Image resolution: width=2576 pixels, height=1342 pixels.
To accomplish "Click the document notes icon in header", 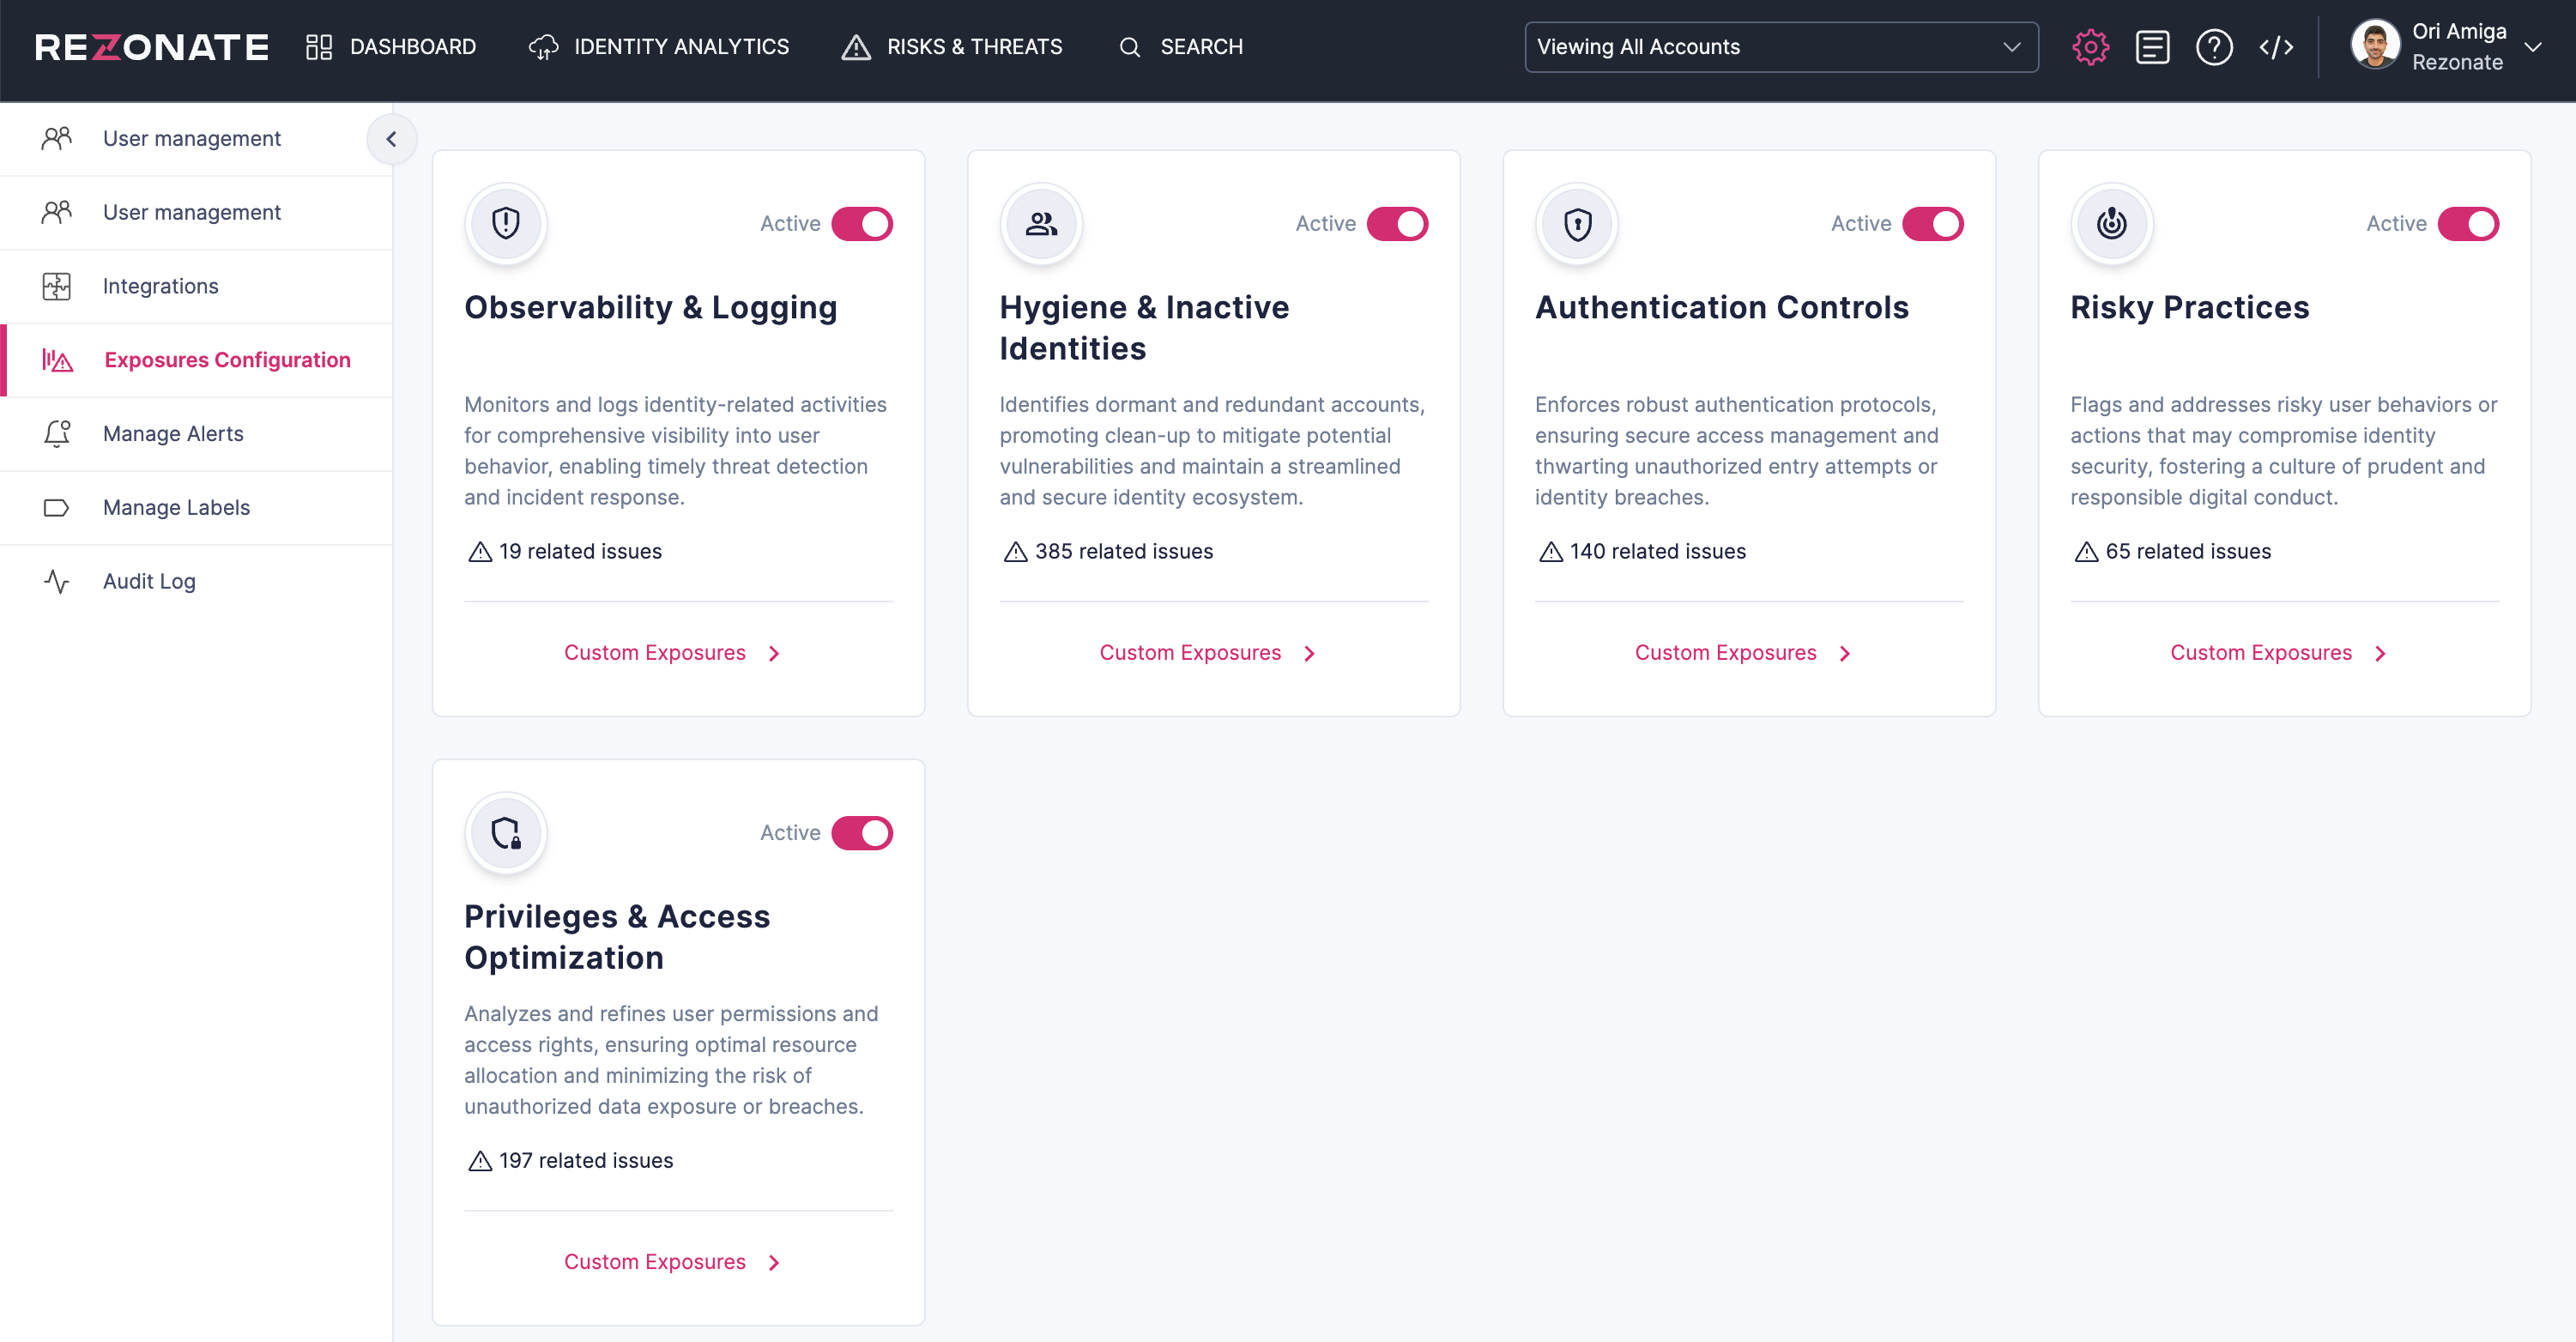I will coord(2152,47).
